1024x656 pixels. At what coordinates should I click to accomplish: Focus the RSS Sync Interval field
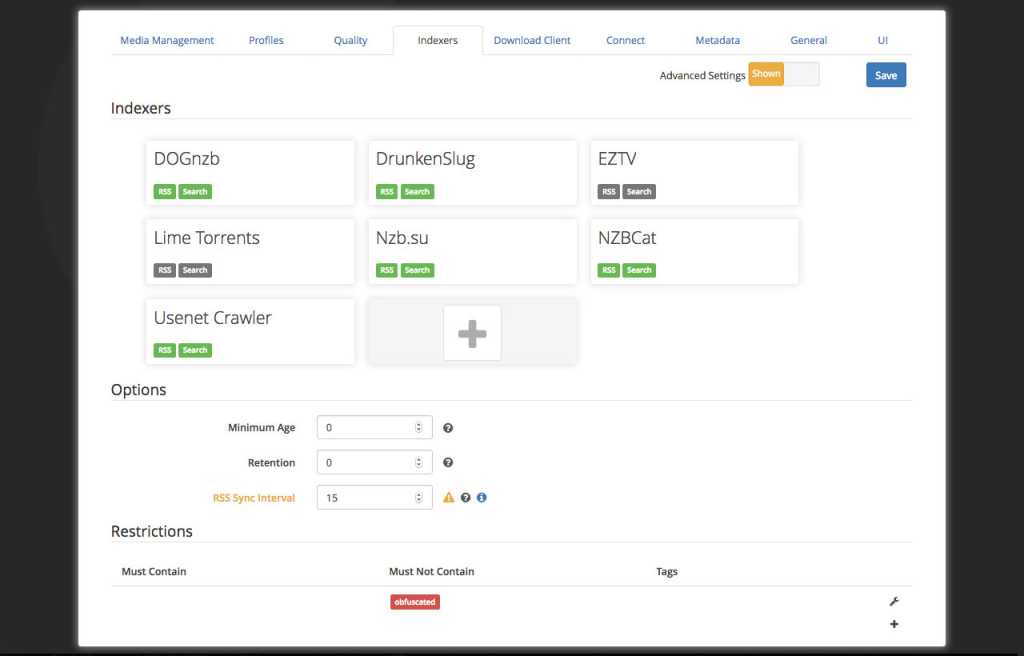tap(374, 498)
